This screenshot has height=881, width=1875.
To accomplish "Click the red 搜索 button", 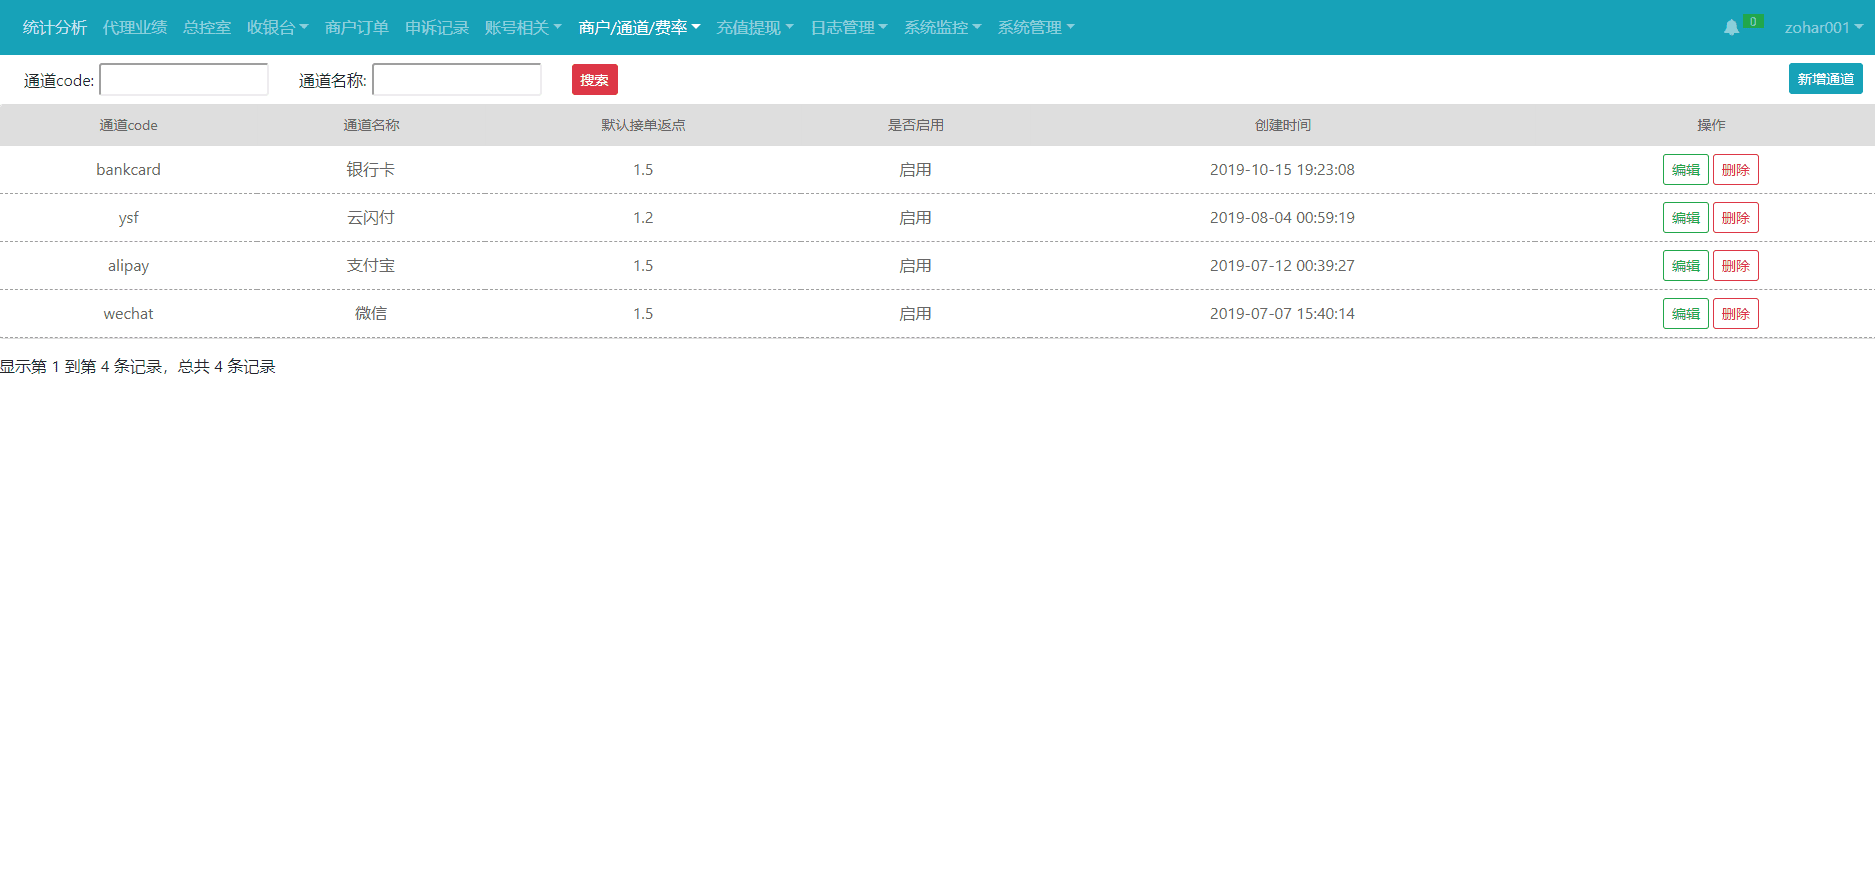I will click(594, 80).
